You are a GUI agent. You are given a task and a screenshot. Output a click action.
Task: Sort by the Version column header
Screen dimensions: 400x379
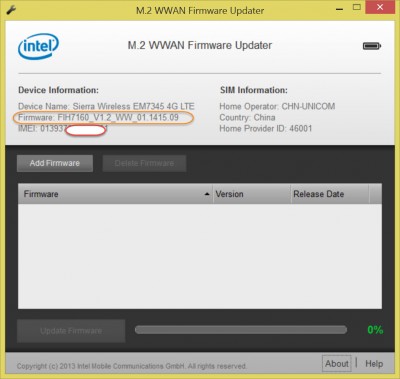(252, 194)
